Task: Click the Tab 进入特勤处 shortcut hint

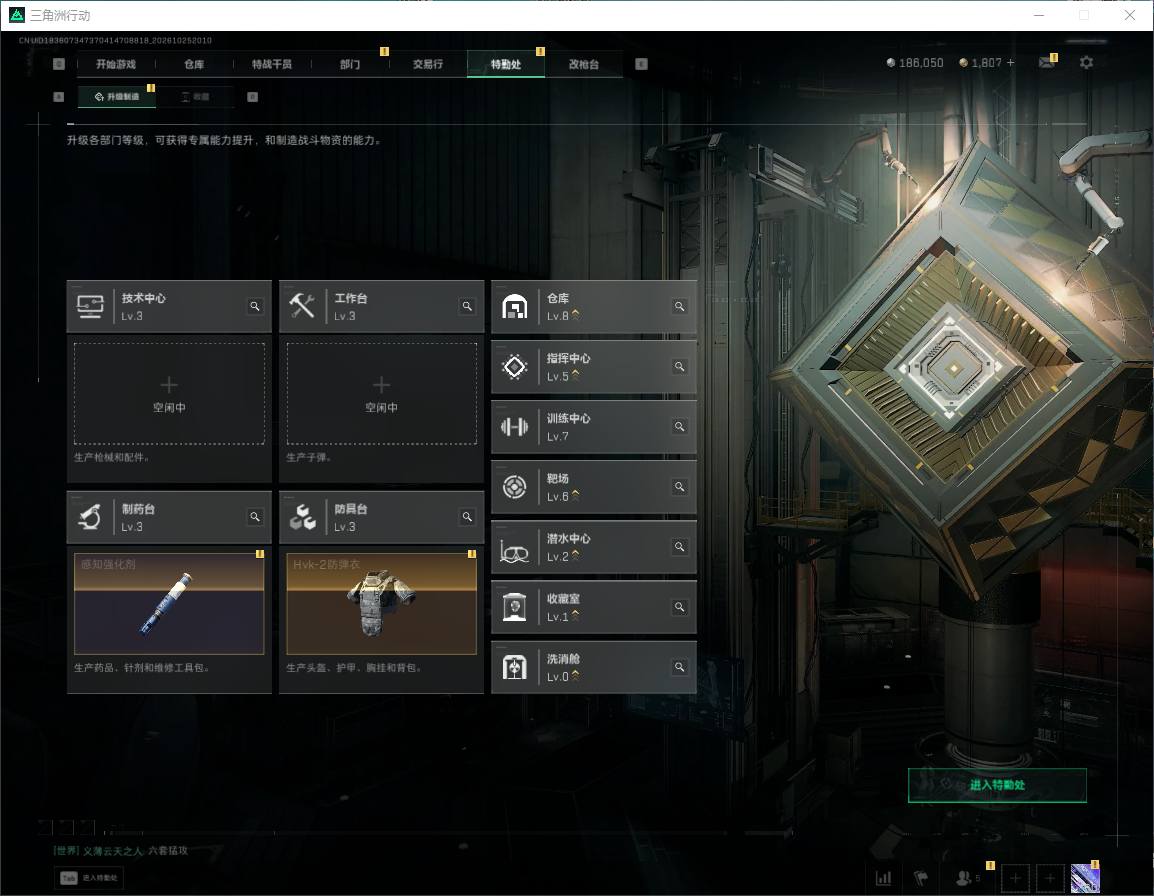Action: [x=90, y=878]
